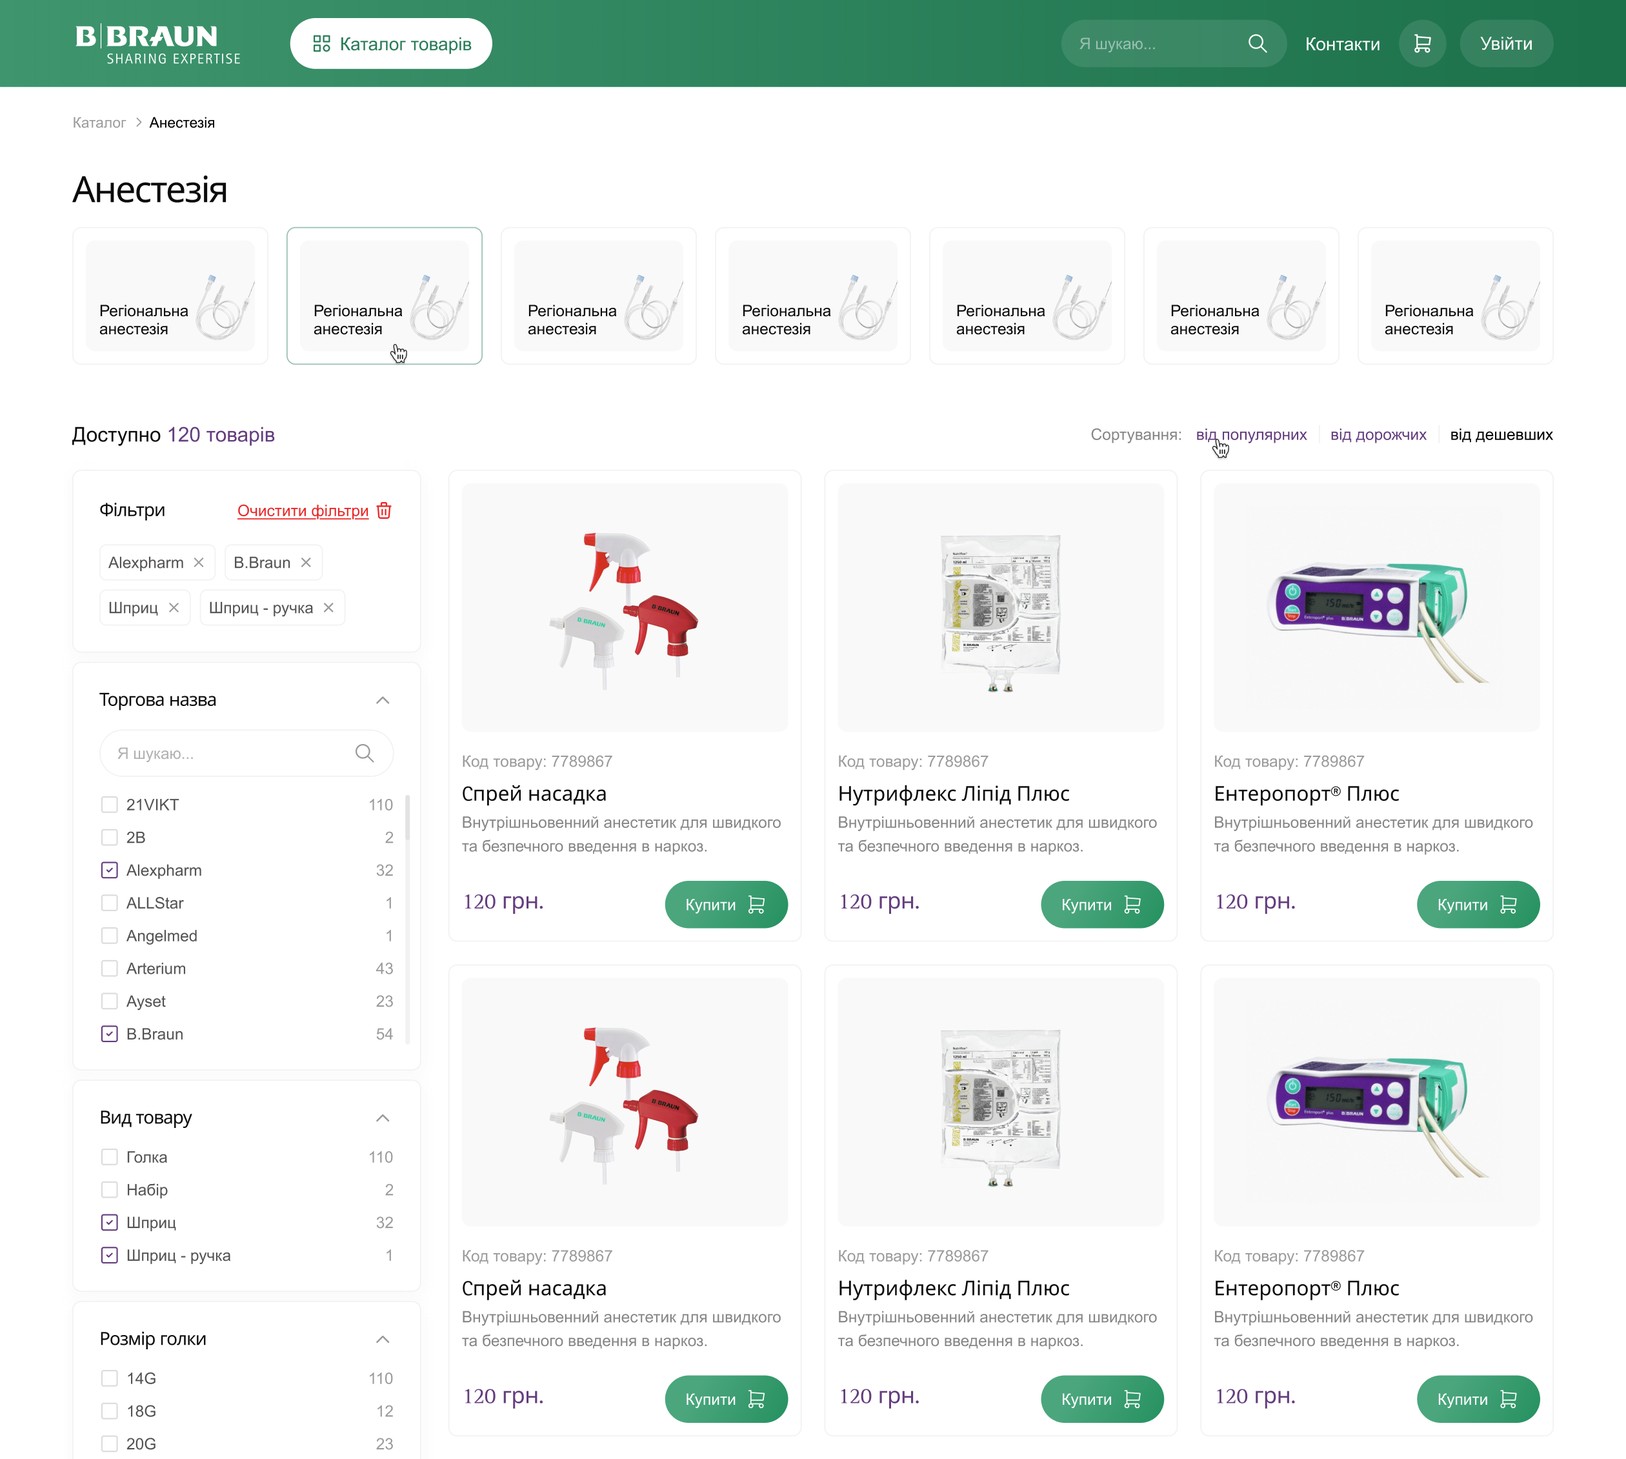Buy the upper Нутрифлекс Ліпід Плюс with Купити
The width and height of the screenshot is (1626, 1459).
click(1102, 905)
